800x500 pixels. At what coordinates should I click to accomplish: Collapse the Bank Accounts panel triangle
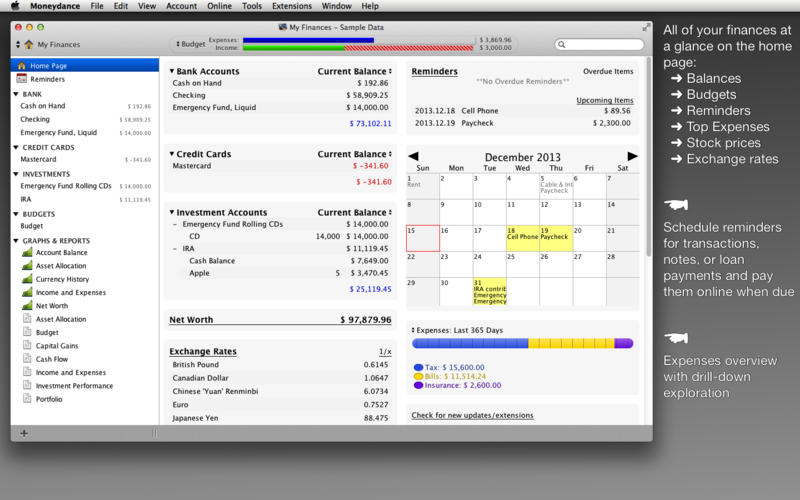click(172, 71)
